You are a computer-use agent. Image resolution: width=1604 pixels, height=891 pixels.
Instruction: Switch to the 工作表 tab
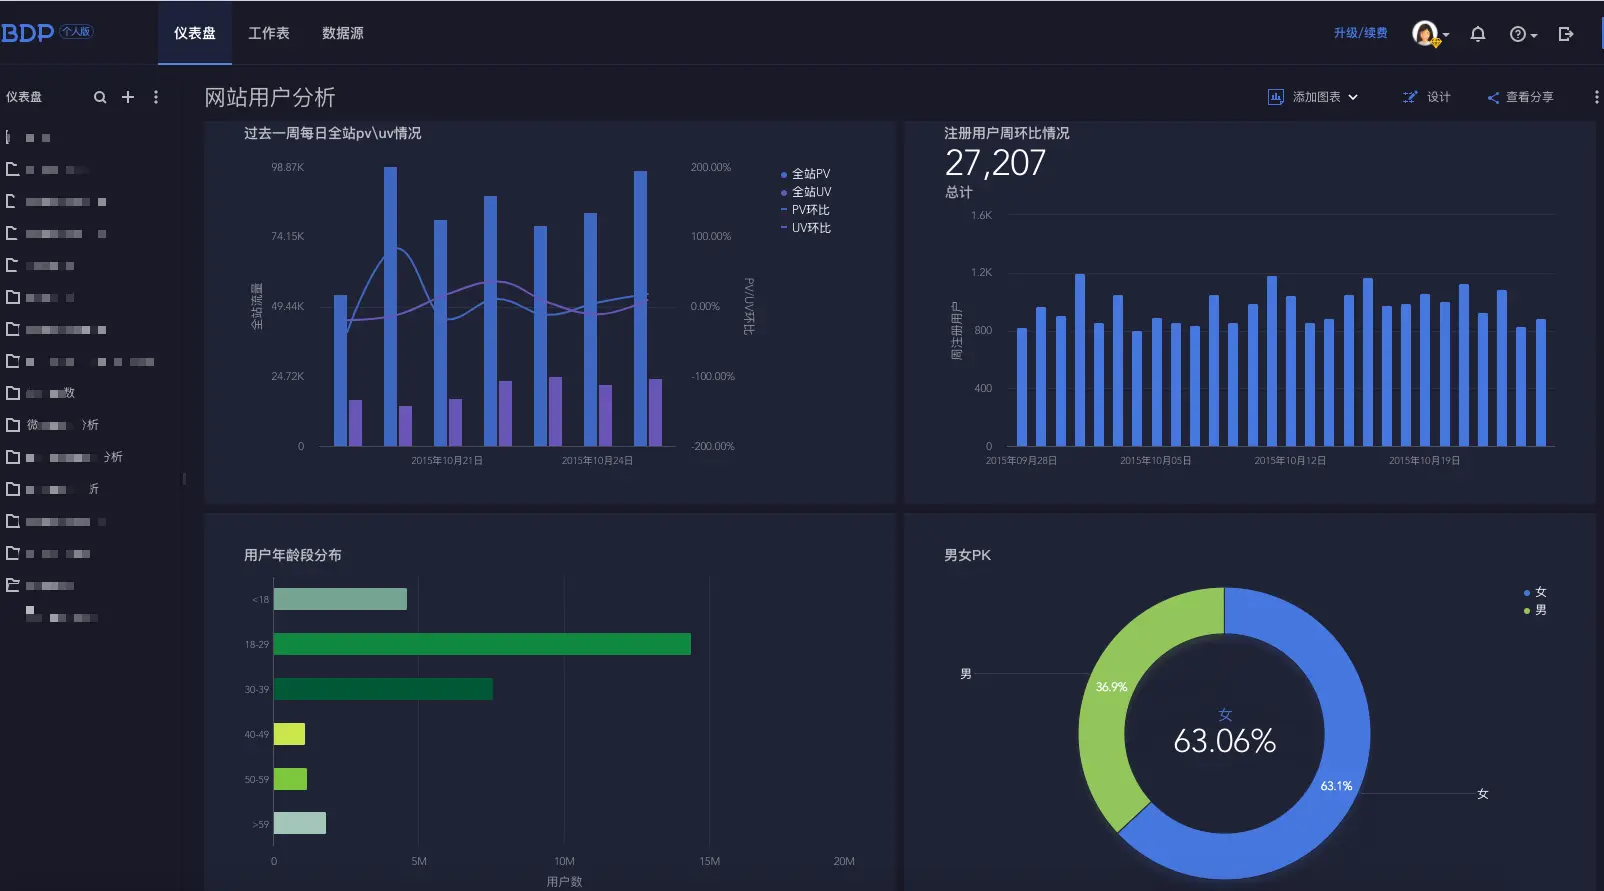(x=269, y=33)
